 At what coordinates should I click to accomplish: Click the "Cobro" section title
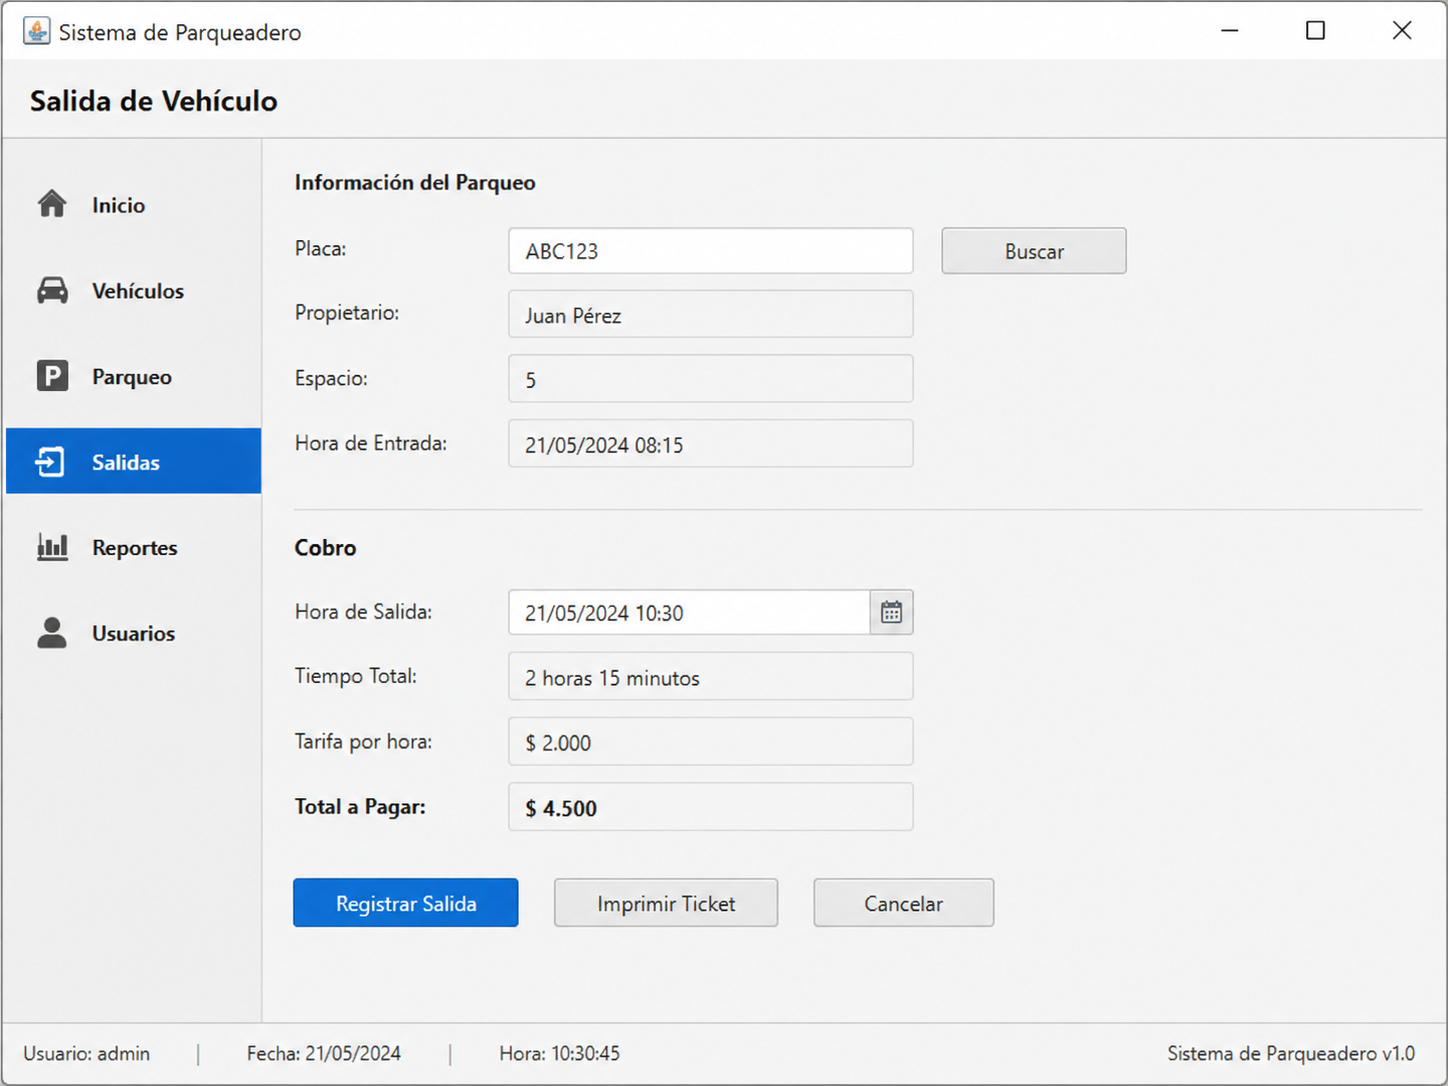(x=325, y=547)
